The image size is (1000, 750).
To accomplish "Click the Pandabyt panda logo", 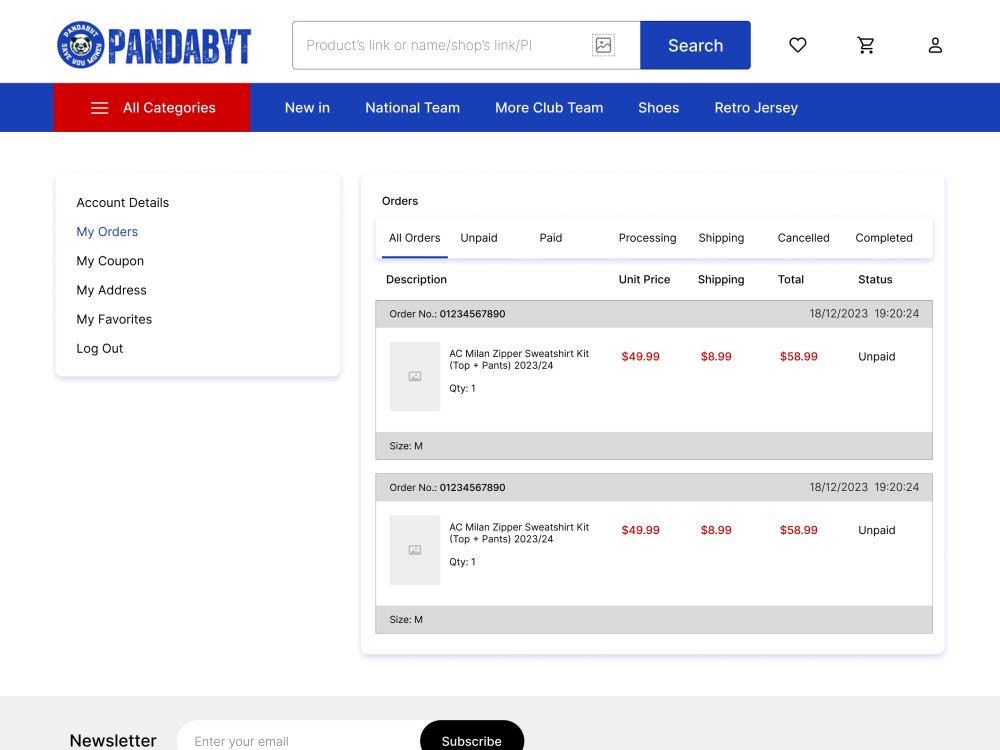I will coord(154,45).
